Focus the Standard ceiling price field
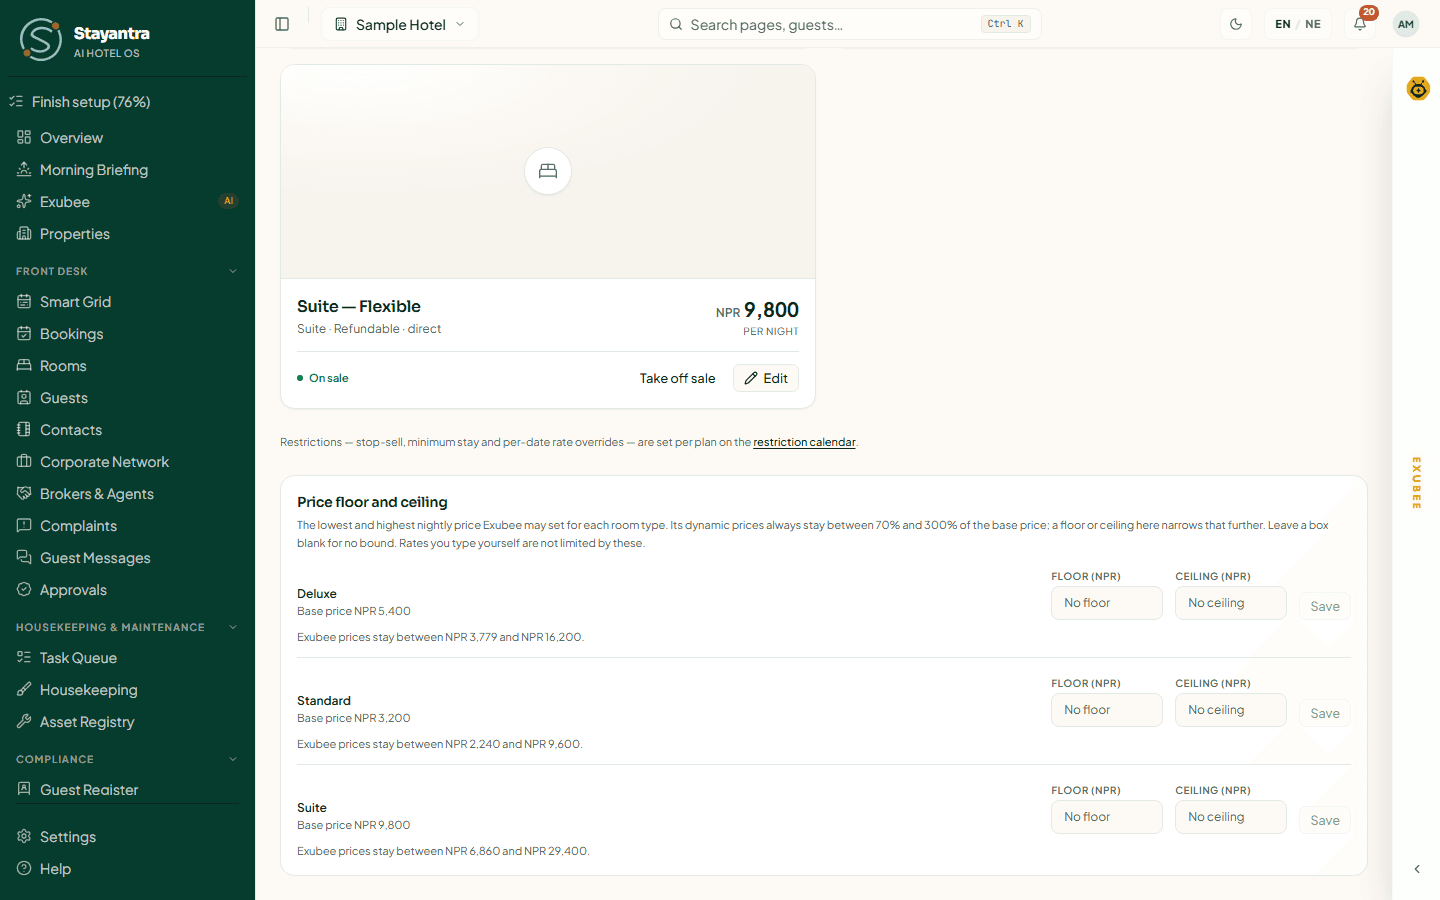Screen dimensions: 1440x900 coord(1231,710)
